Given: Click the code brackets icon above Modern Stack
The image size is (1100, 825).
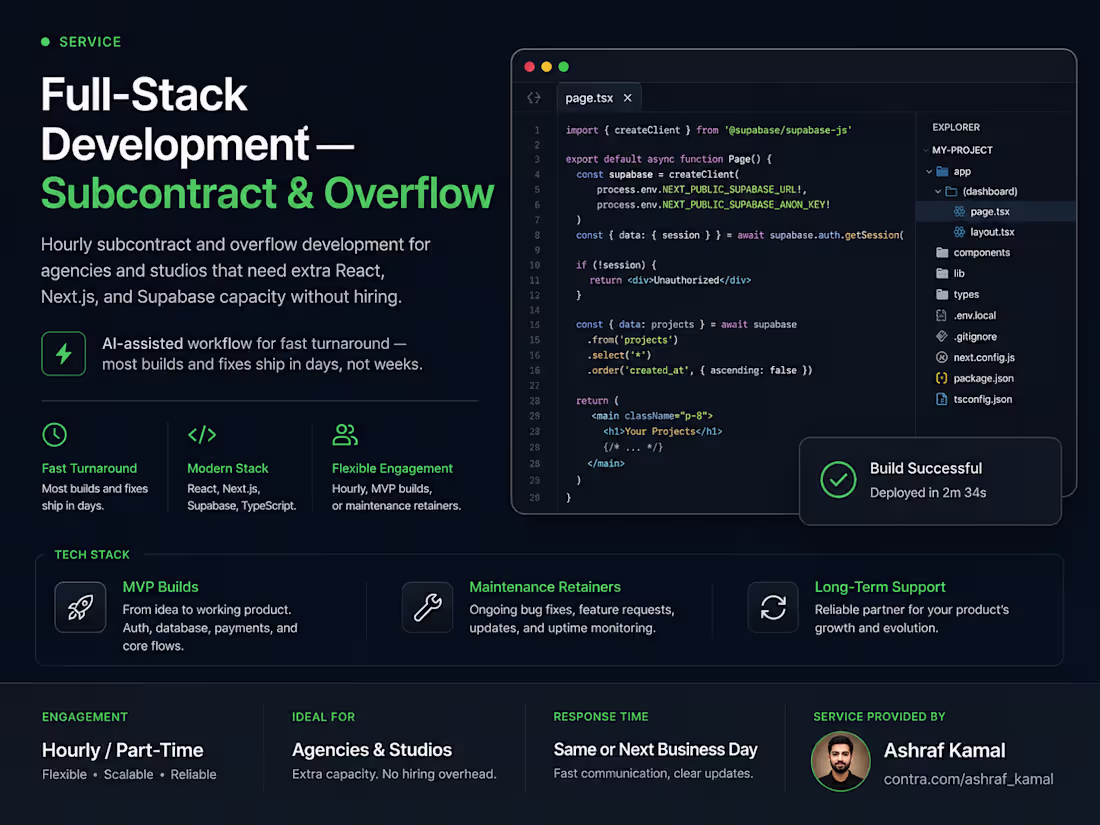Looking at the screenshot, I should [x=202, y=435].
